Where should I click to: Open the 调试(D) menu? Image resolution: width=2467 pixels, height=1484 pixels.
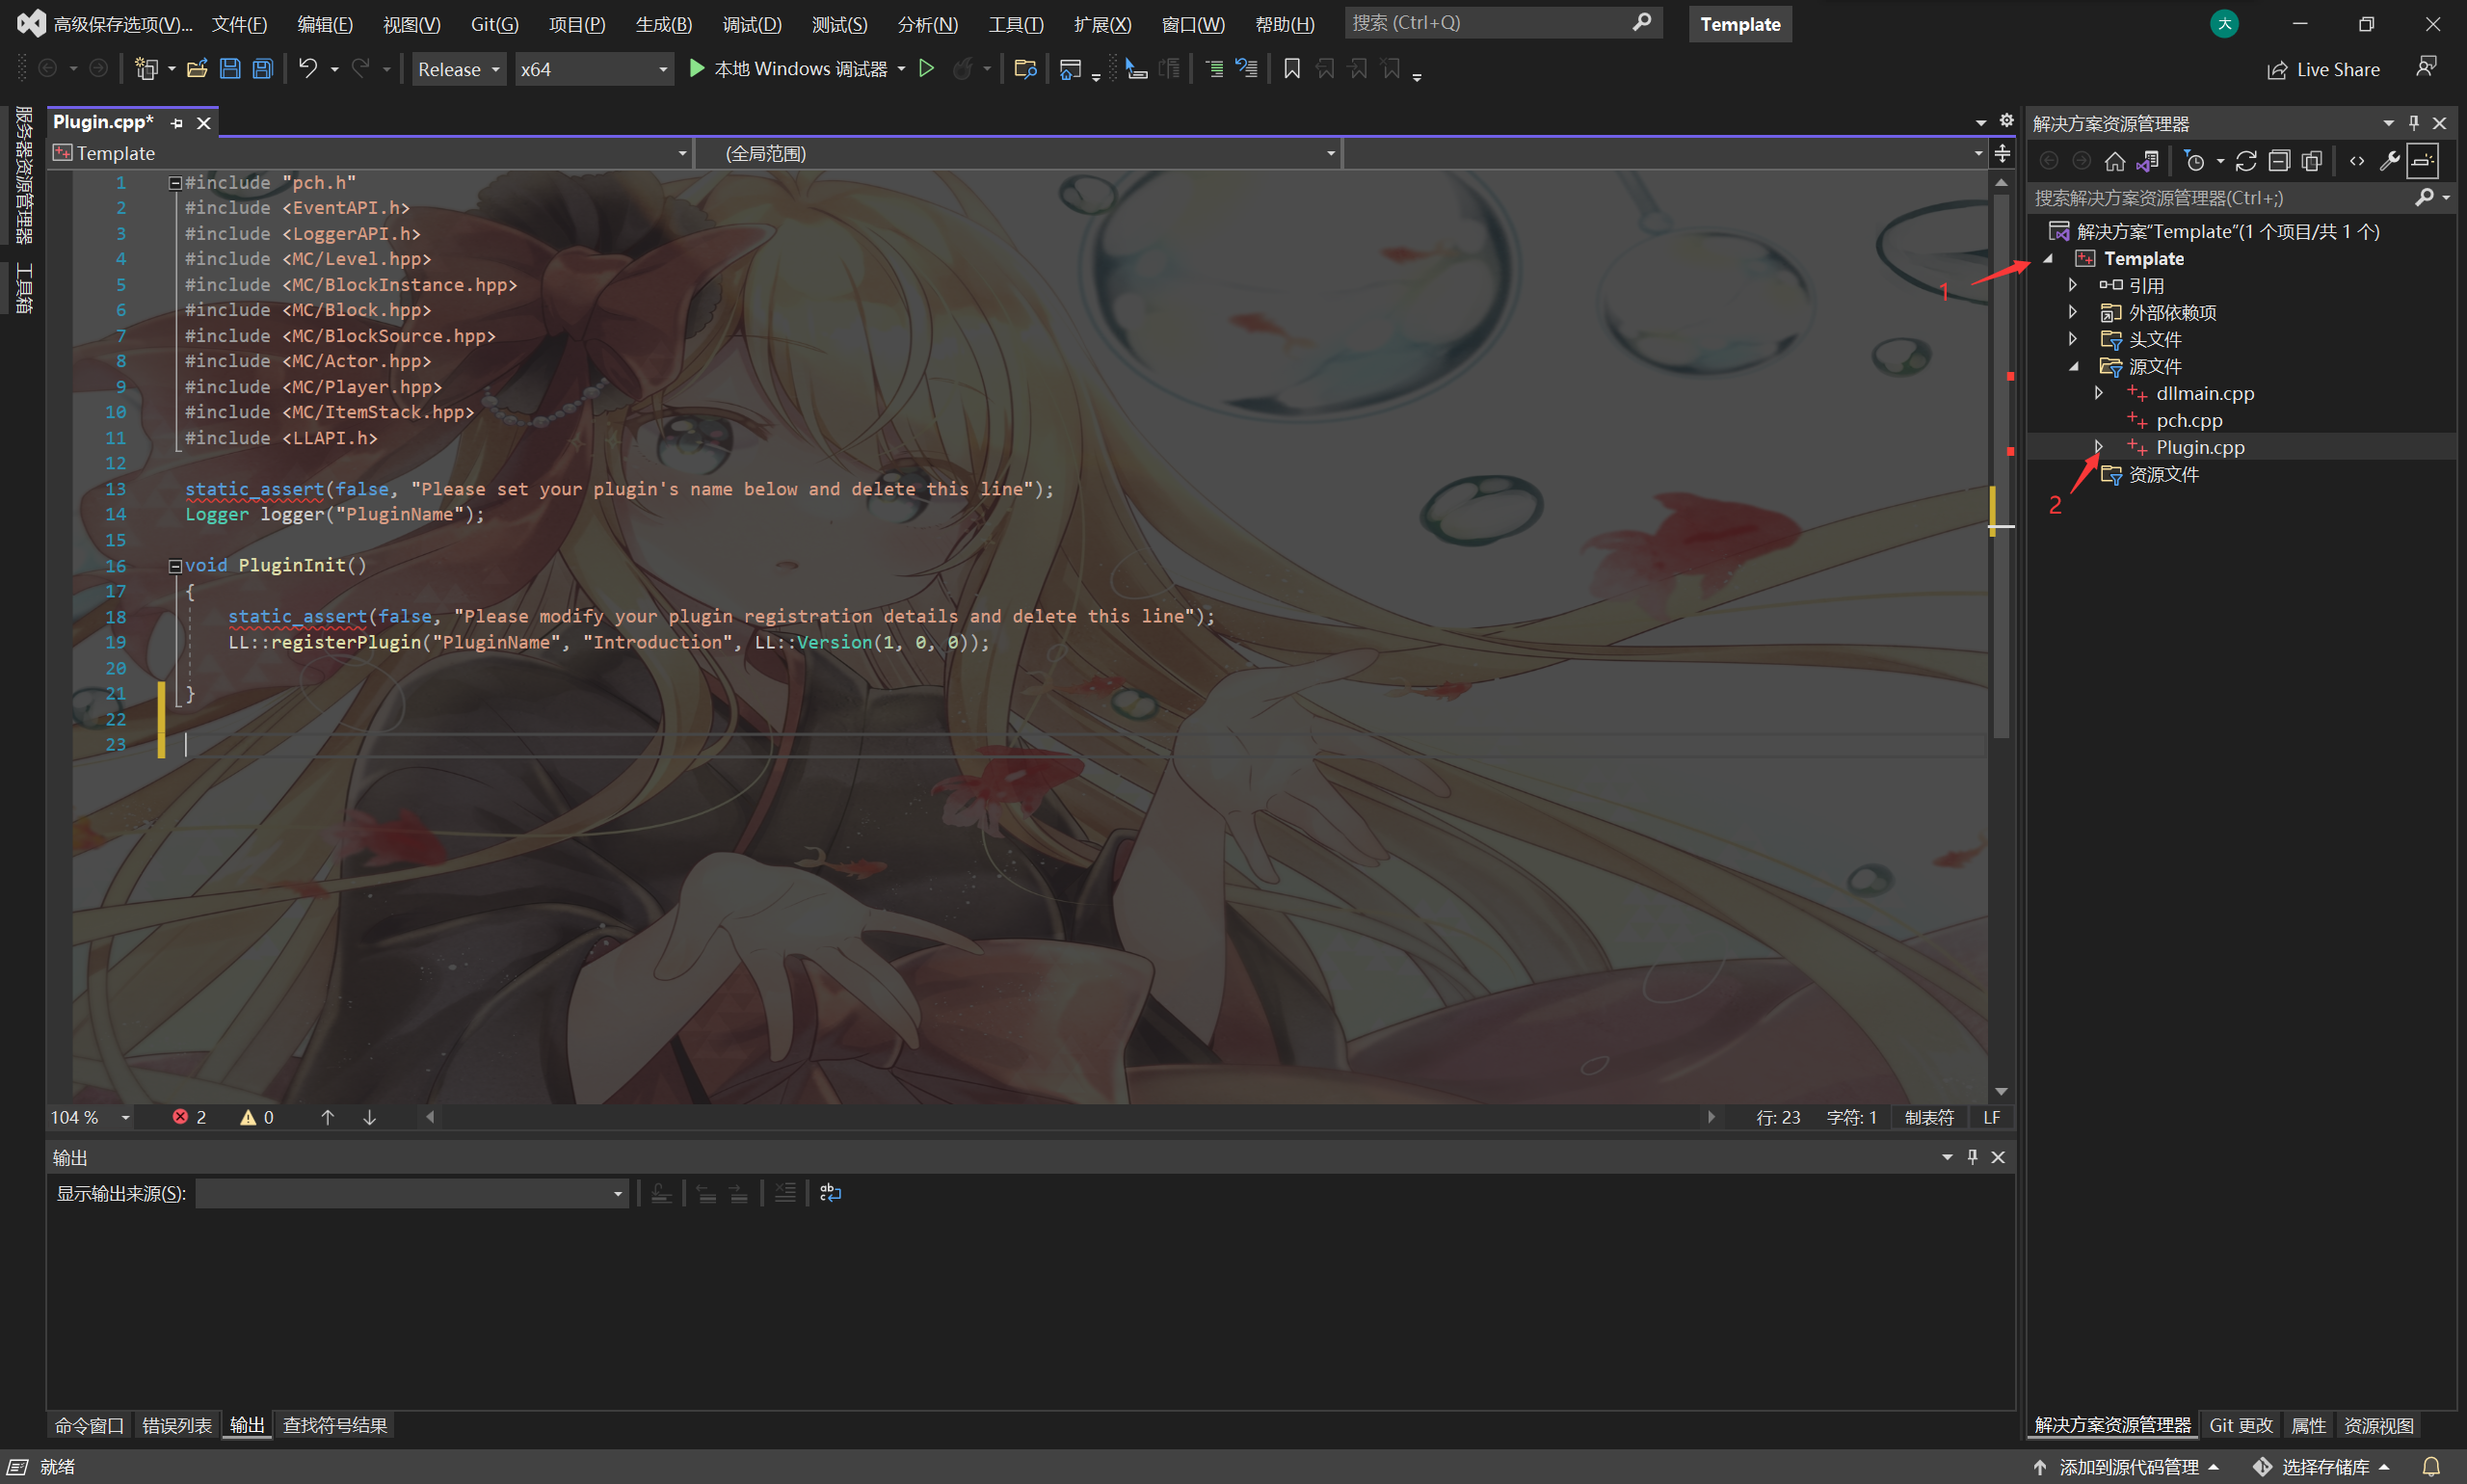coord(752,24)
